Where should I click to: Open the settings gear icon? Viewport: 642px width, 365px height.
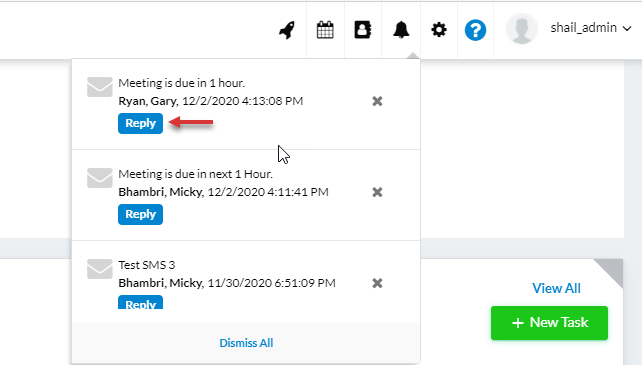pyautogui.click(x=439, y=30)
